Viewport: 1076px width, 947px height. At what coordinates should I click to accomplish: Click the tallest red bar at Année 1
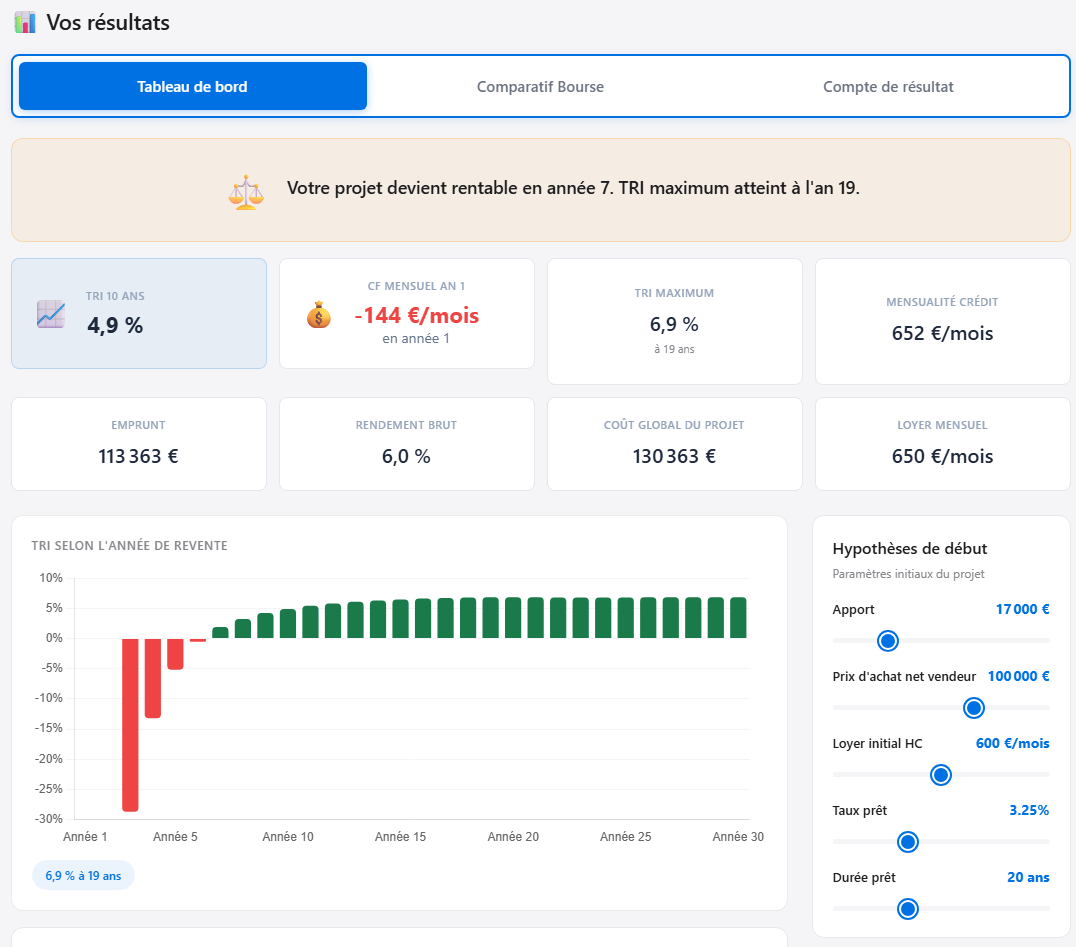coord(130,723)
